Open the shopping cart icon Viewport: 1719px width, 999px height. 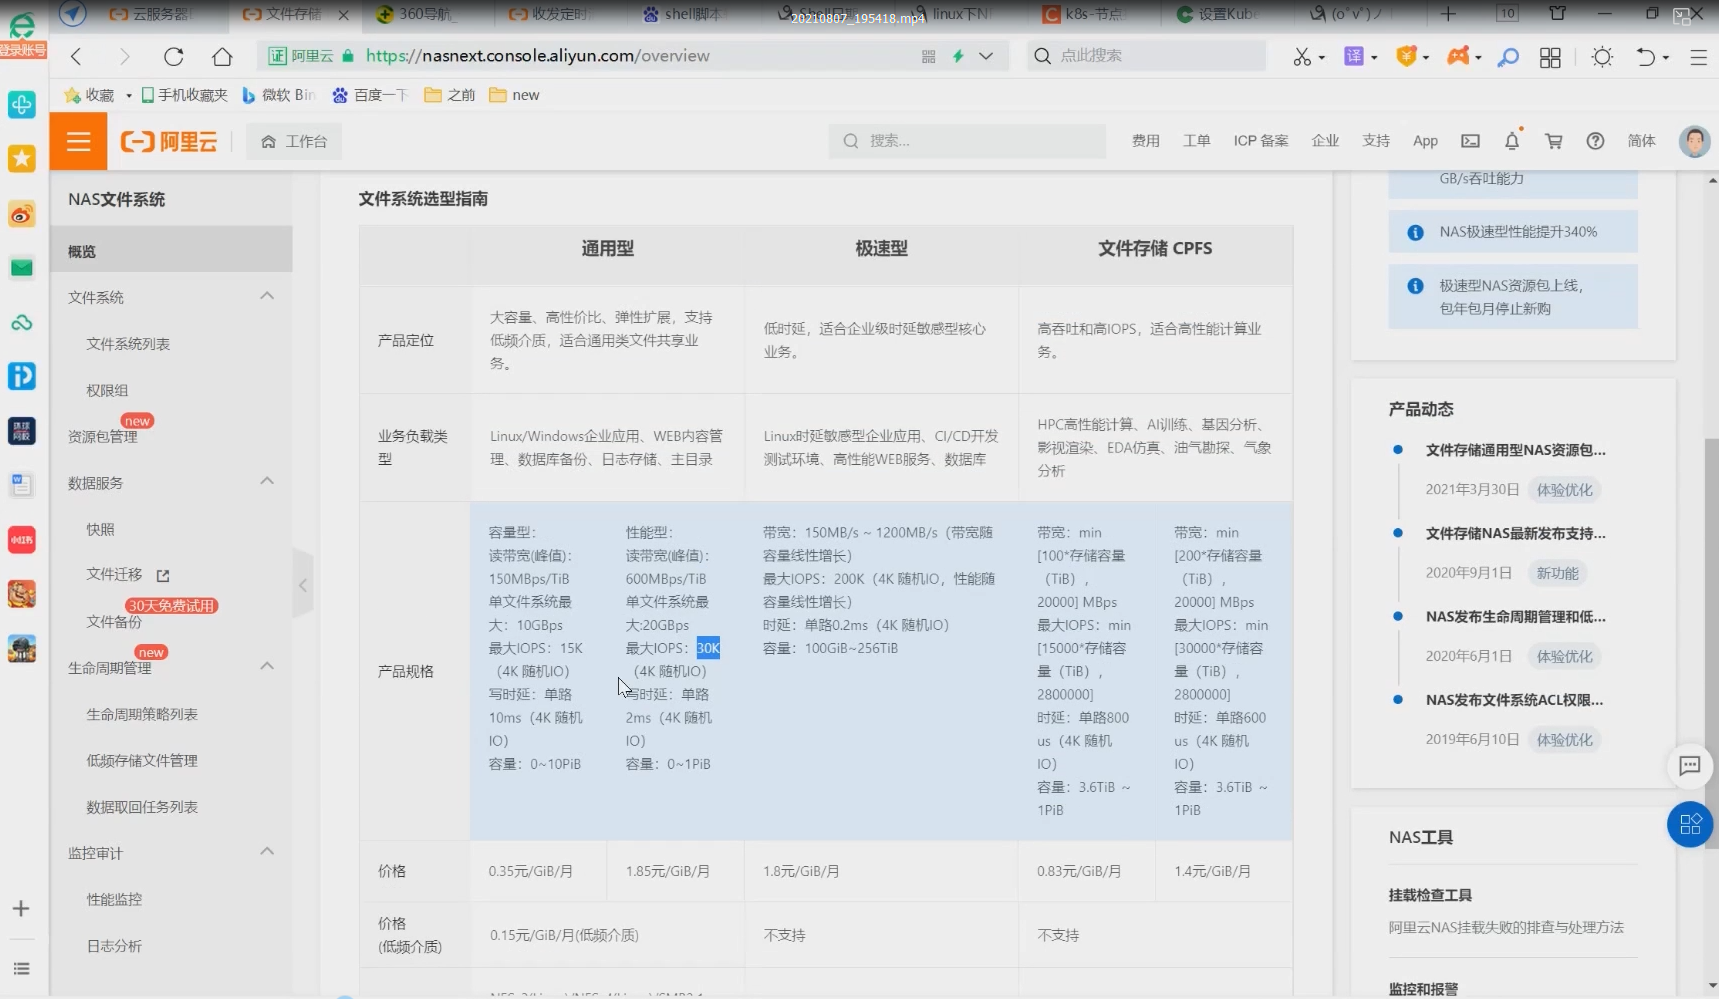[1553, 141]
